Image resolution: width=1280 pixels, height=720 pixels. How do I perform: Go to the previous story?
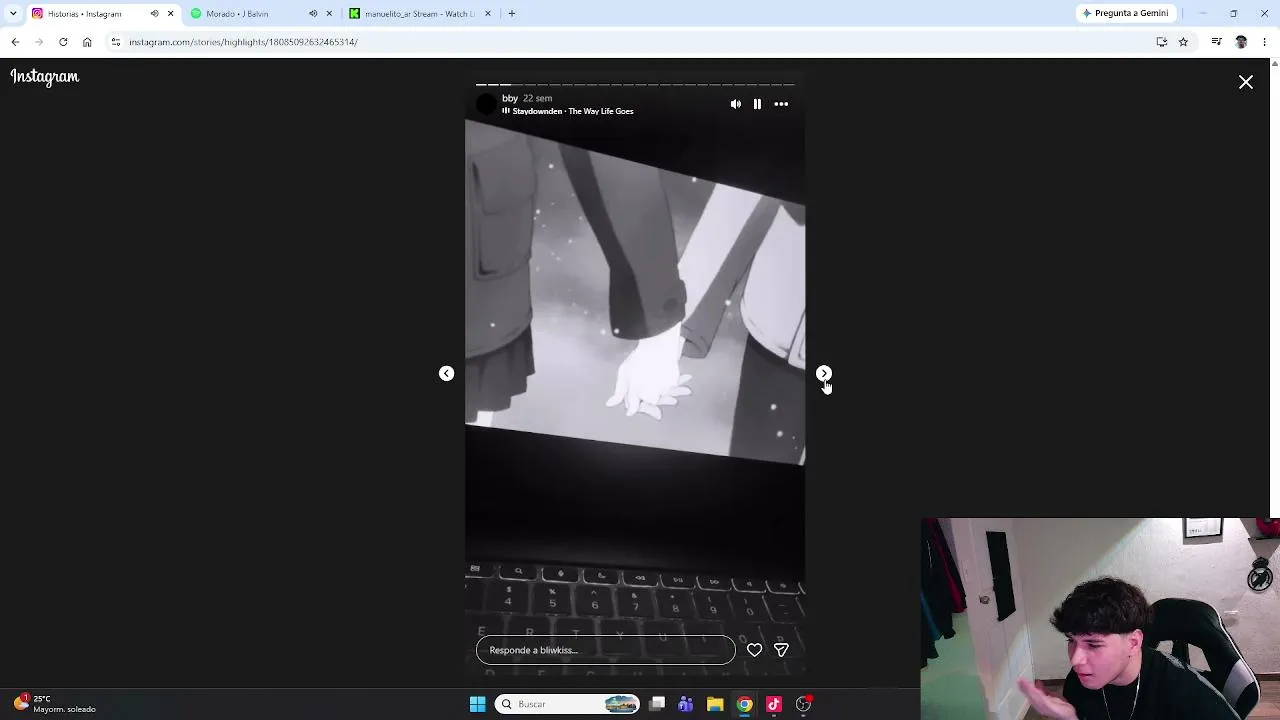click(446, 373)
